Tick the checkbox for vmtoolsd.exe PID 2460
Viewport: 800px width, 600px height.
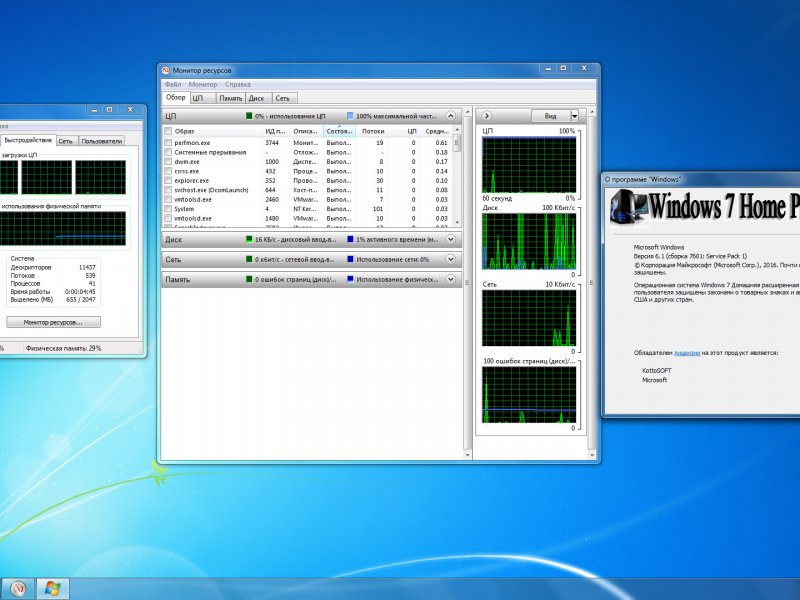(168, 199)
